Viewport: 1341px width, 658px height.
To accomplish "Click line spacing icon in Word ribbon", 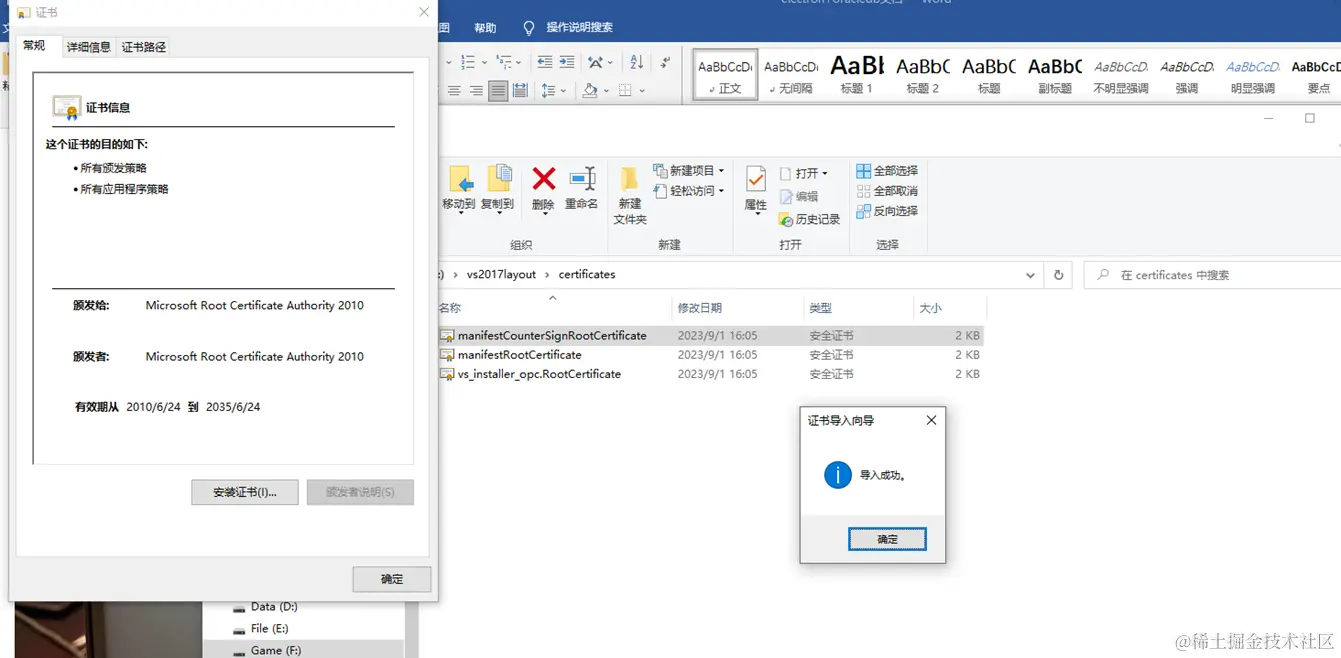I will click(x=548, y=91).
